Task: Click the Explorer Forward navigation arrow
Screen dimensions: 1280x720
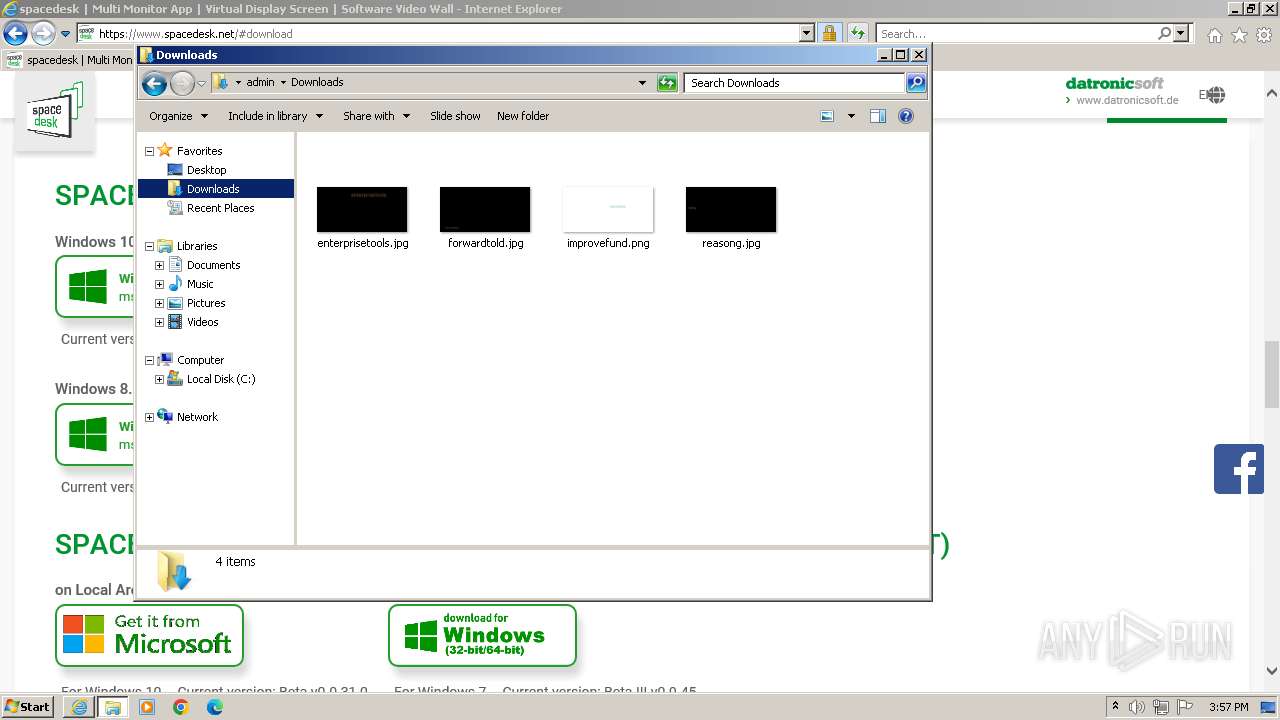Action: [182, 83]
